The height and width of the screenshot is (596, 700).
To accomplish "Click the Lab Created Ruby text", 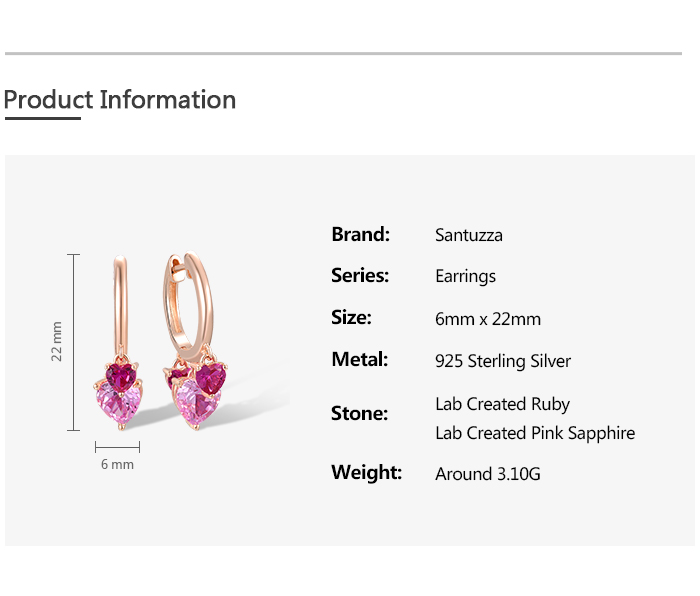I will coord(502,404).
